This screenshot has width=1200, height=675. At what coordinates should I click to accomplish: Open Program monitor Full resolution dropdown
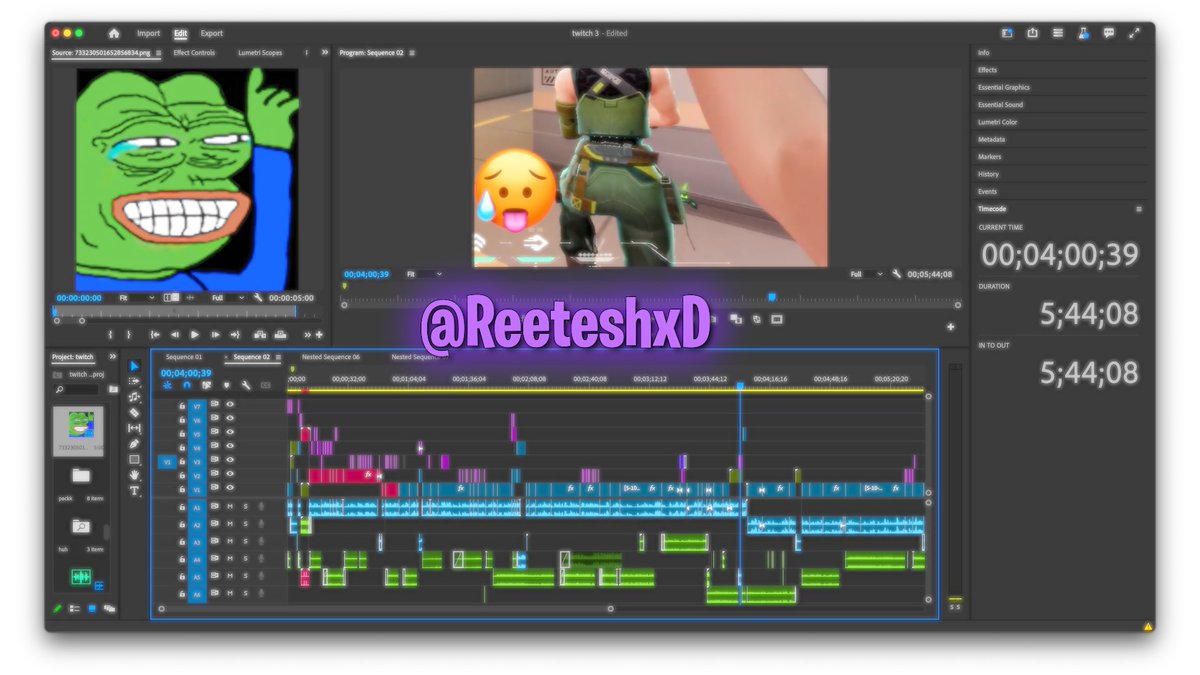point(866,274)
